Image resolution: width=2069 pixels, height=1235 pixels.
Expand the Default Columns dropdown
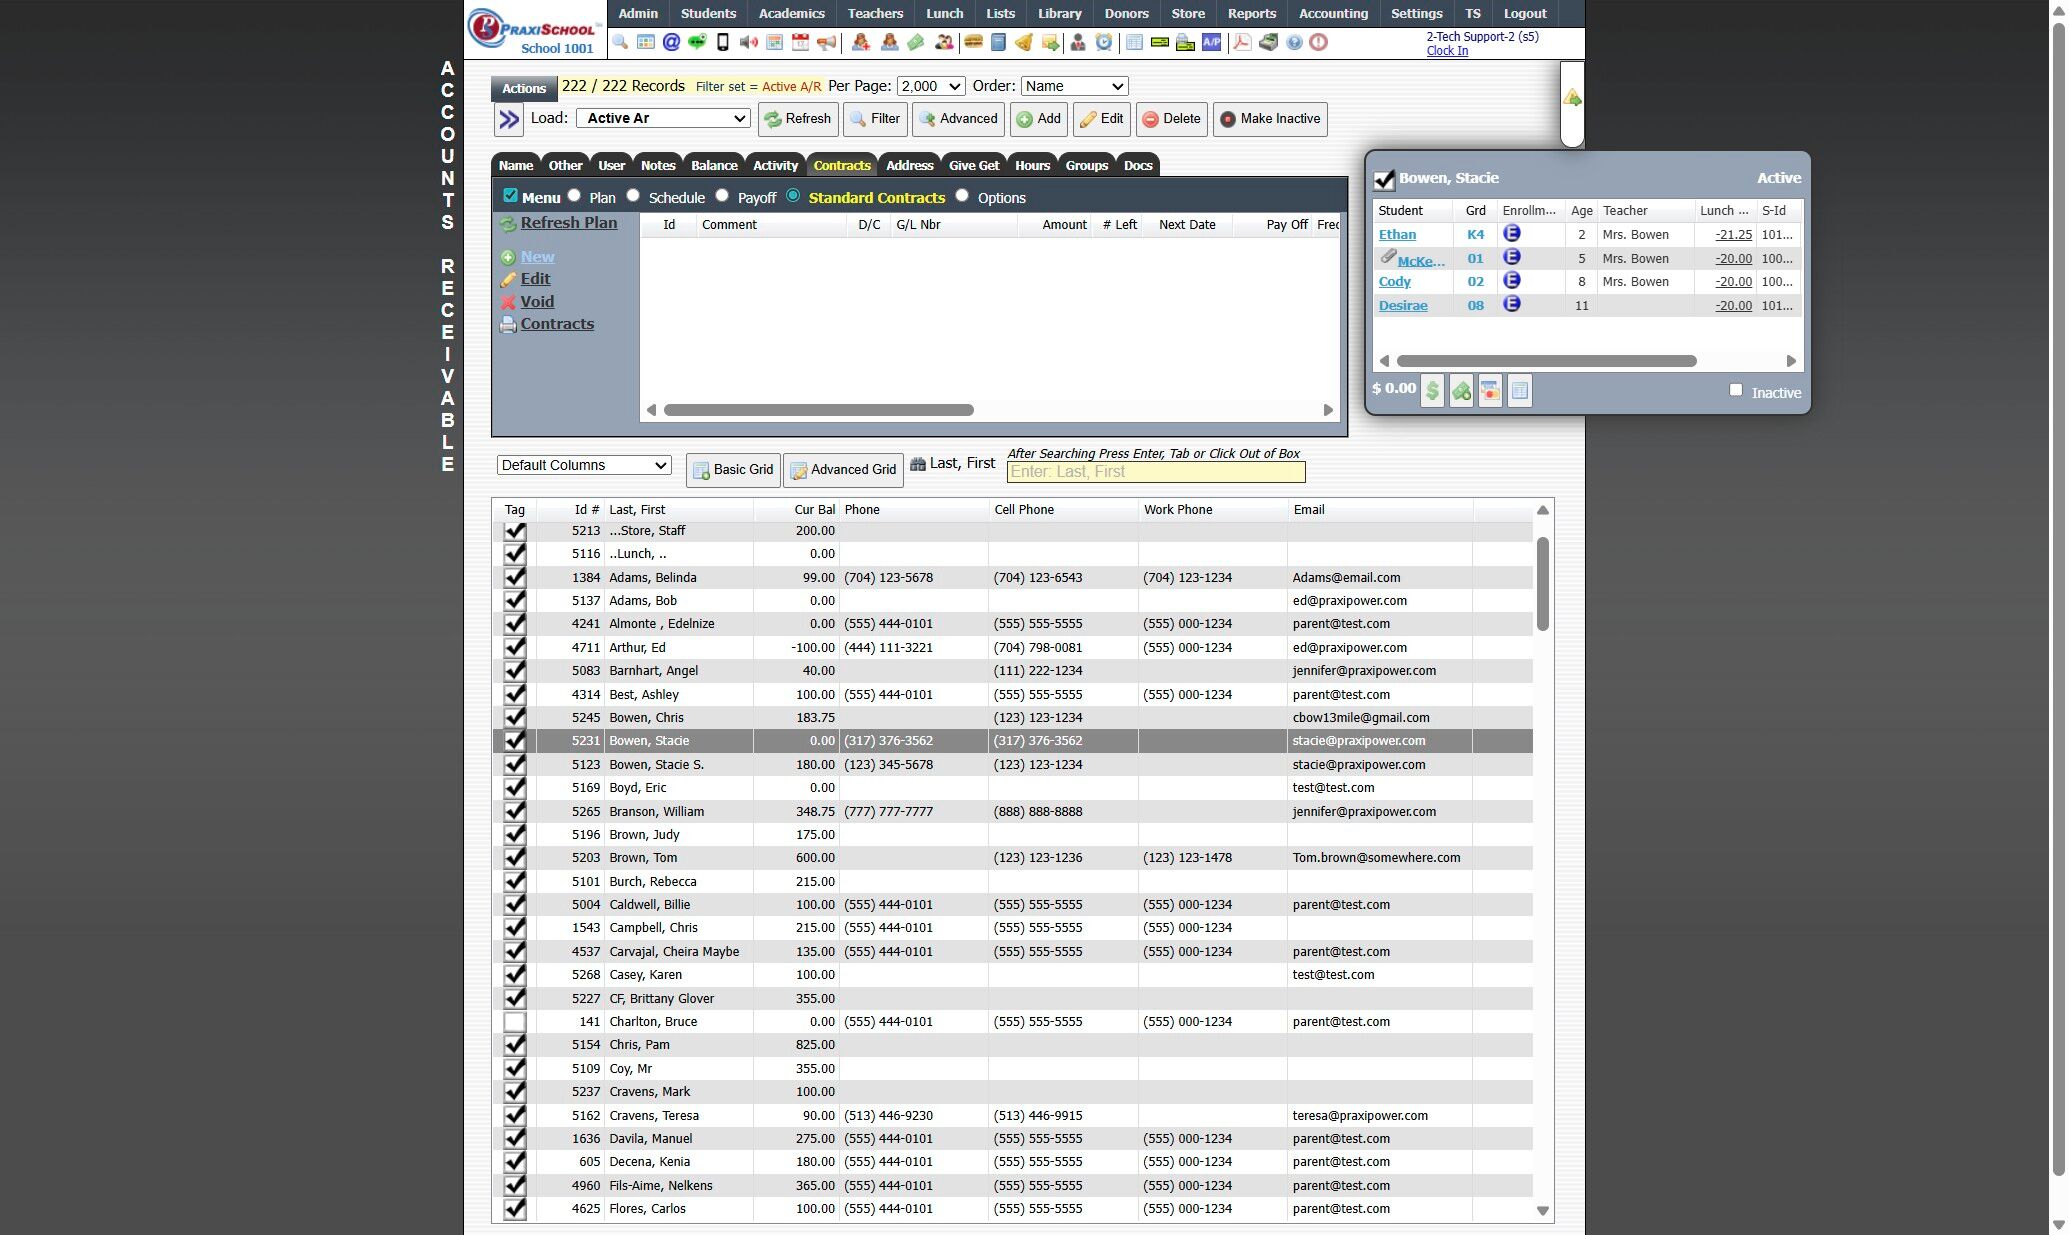tap(584, 465)
